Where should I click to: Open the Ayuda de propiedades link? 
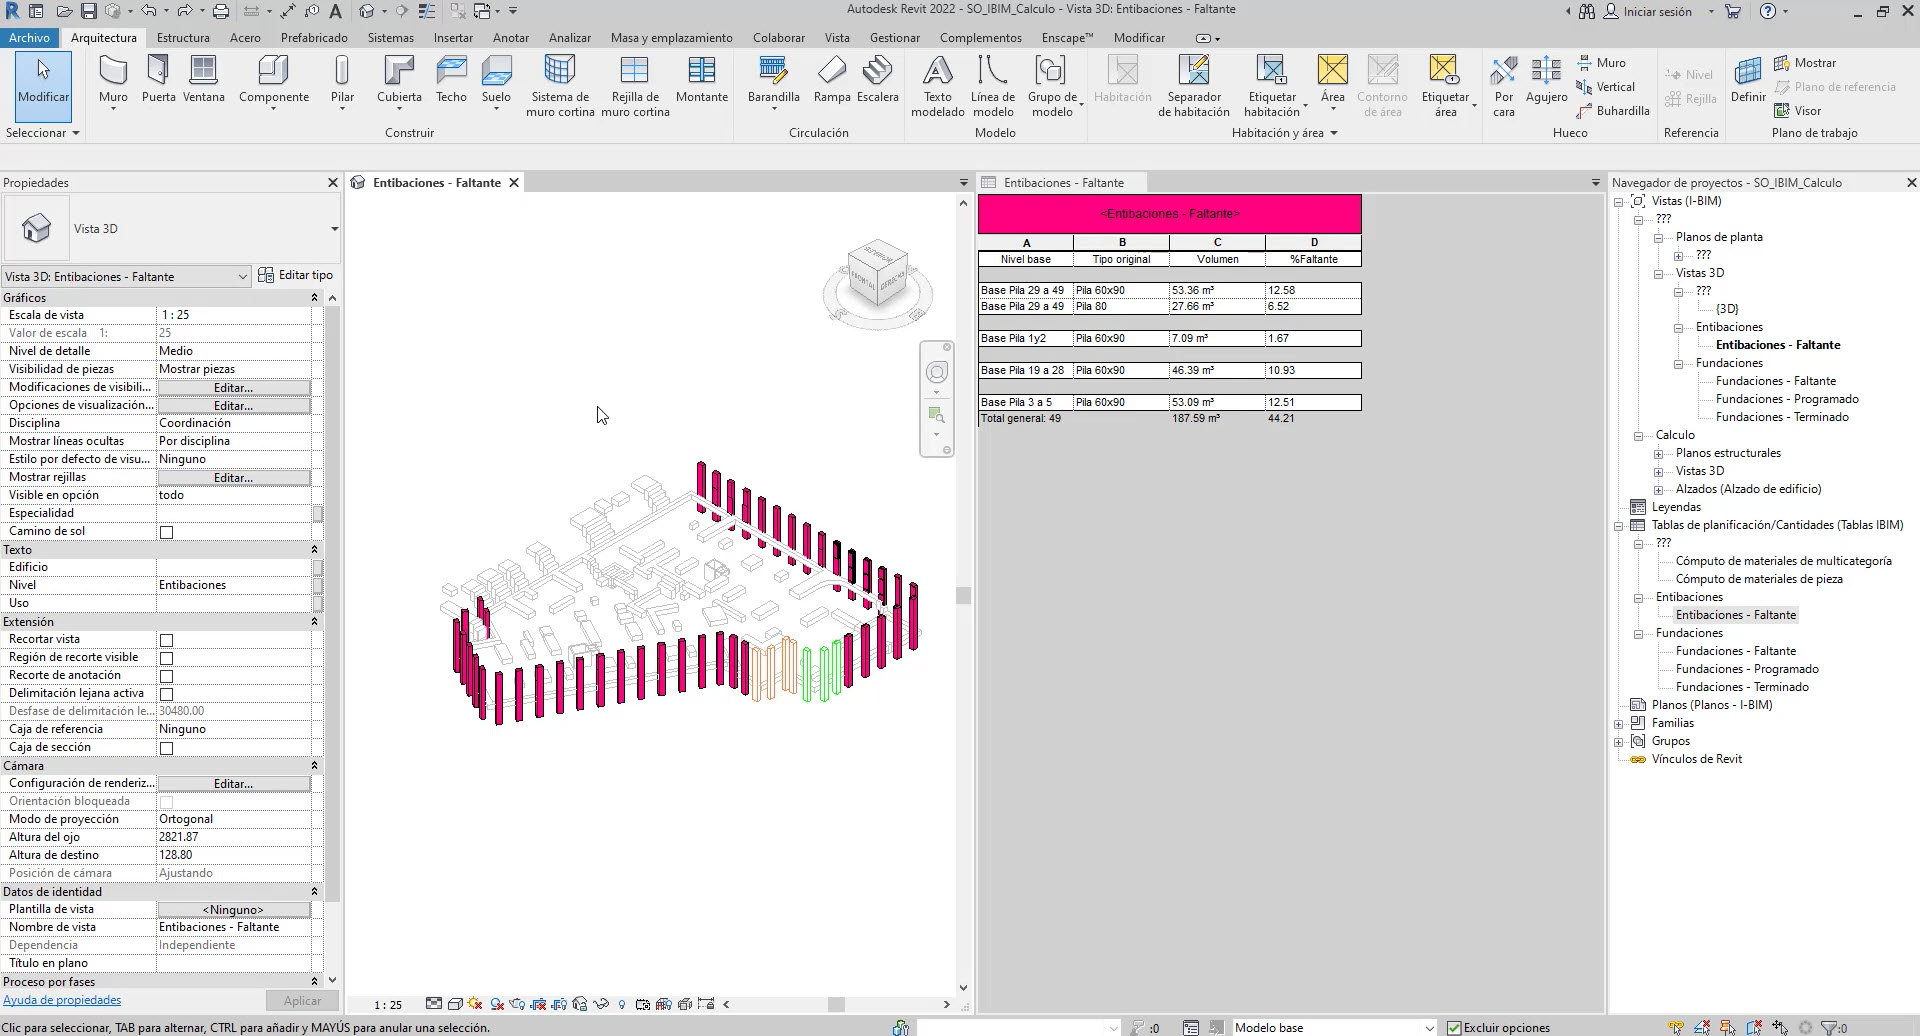click(x=62, y=1000)
